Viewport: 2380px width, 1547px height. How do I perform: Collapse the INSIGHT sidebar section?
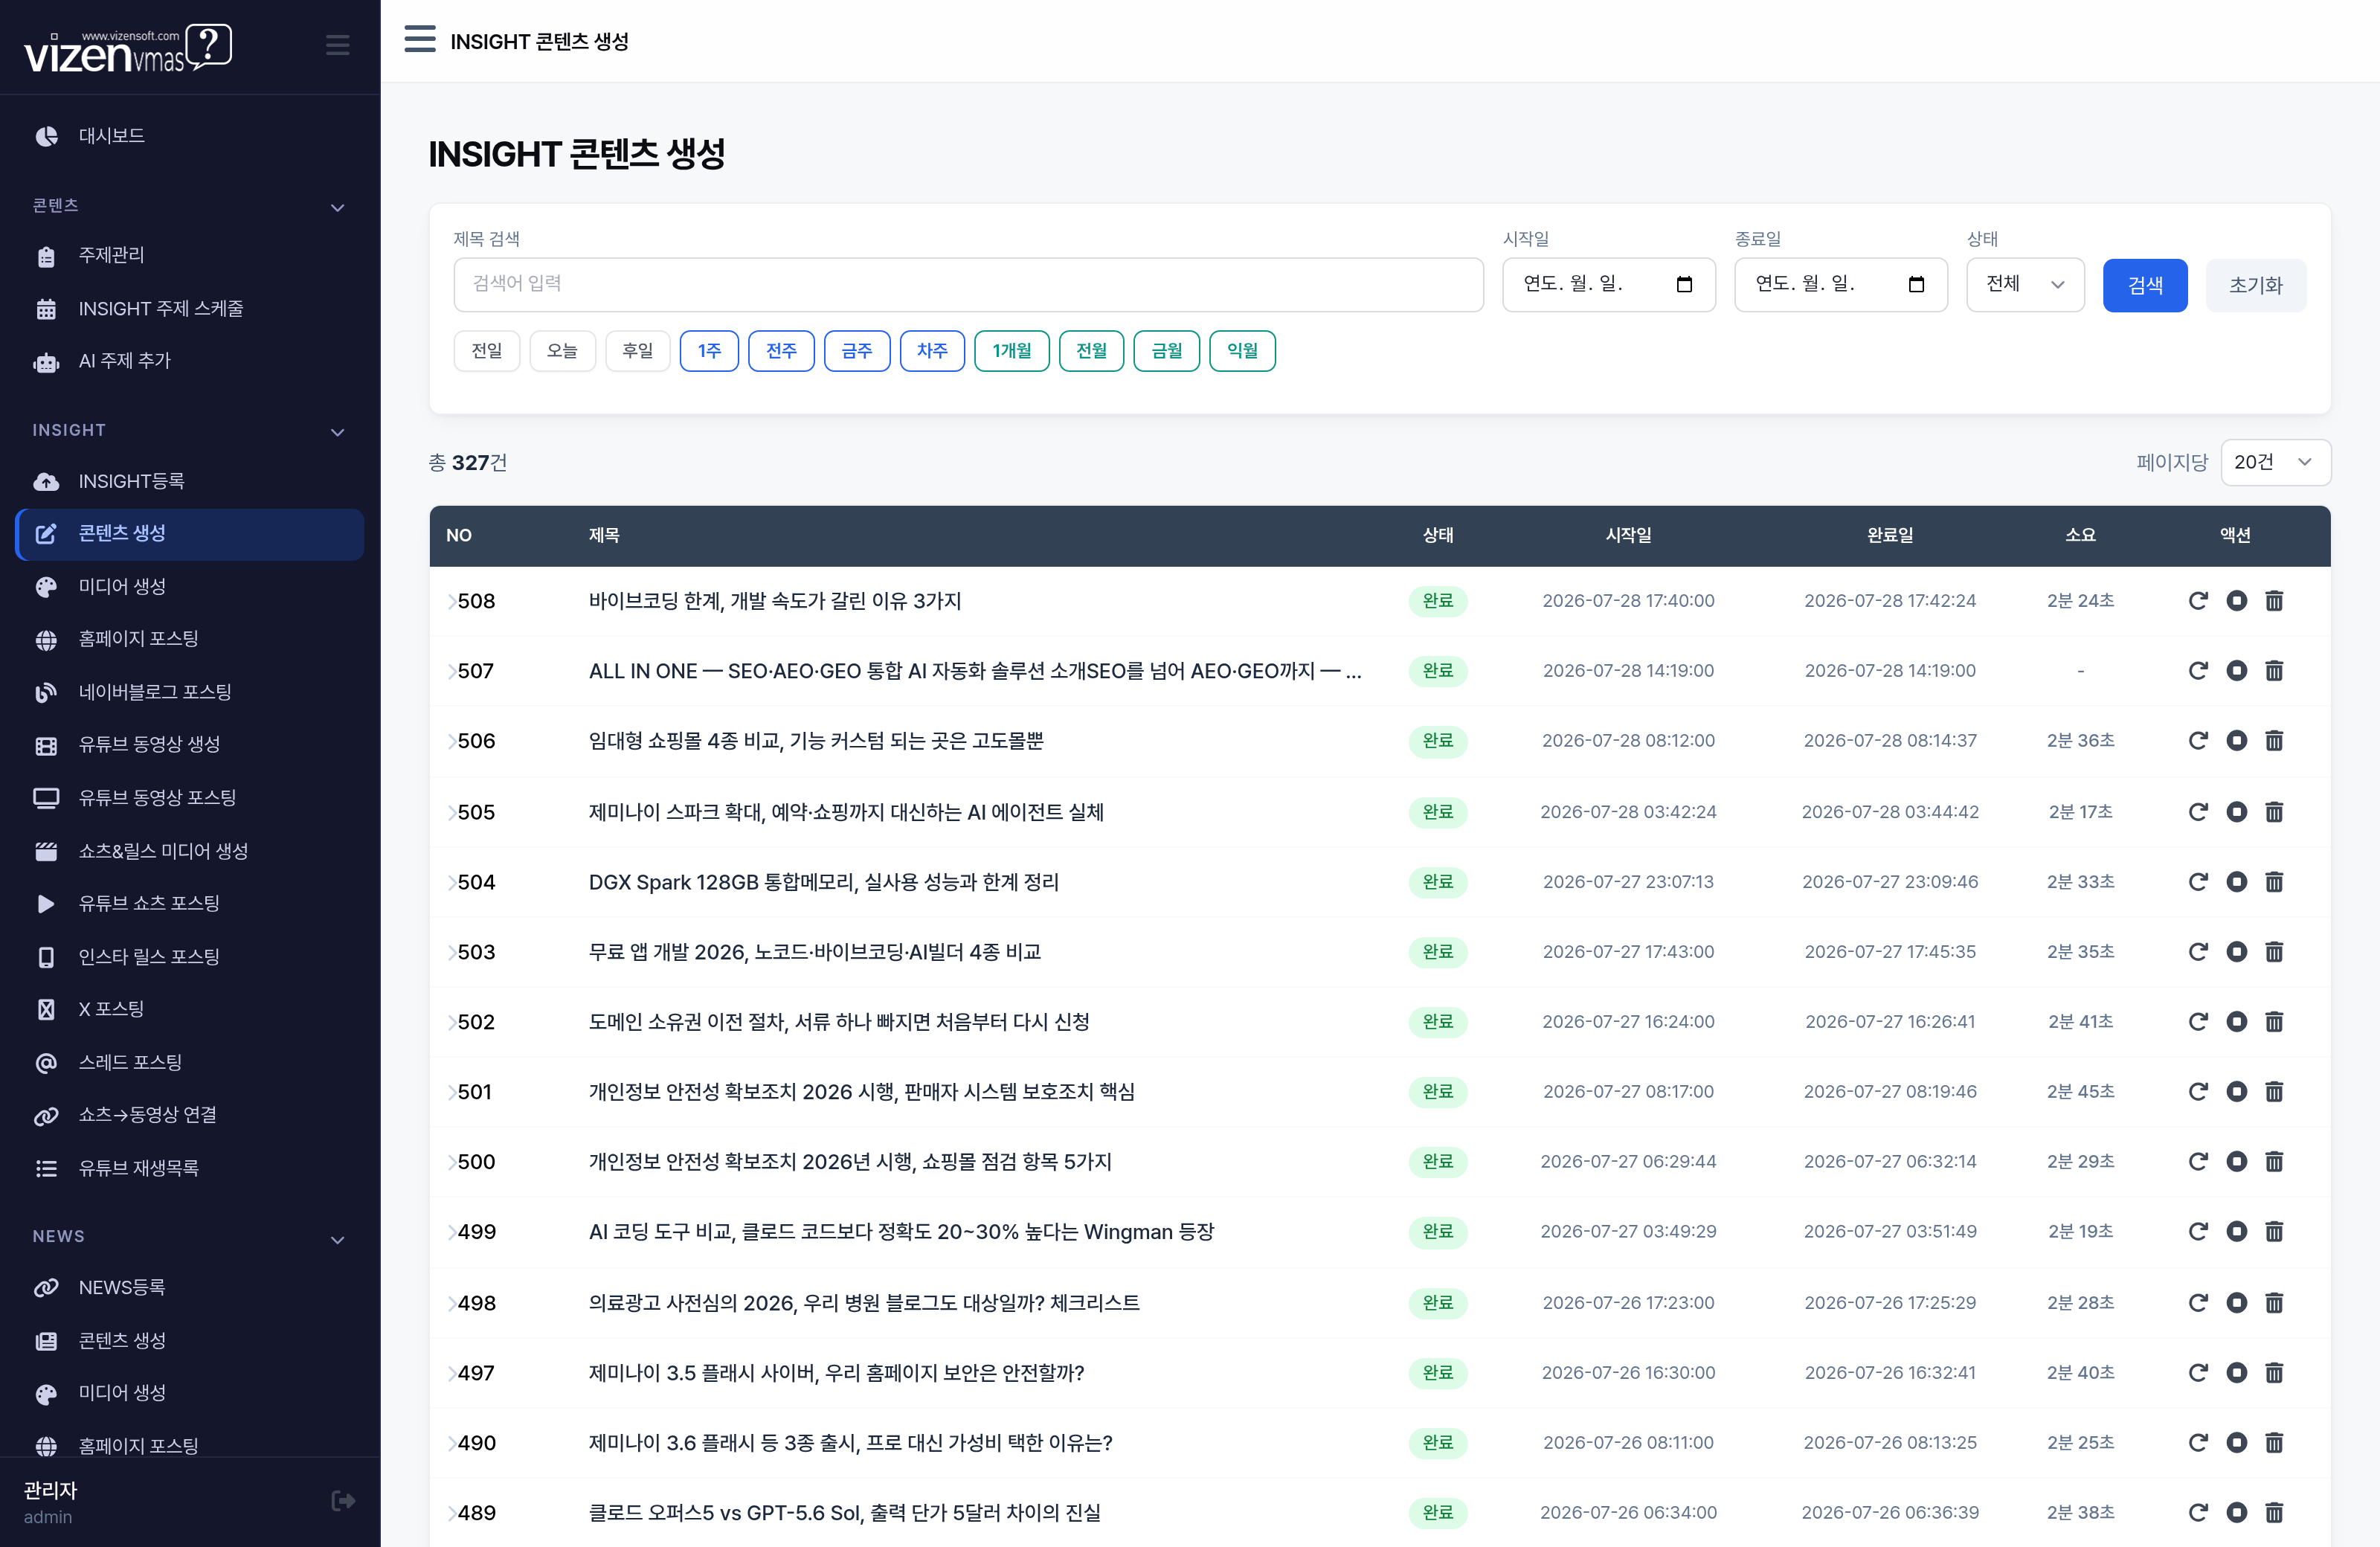[x=338, y=432]
